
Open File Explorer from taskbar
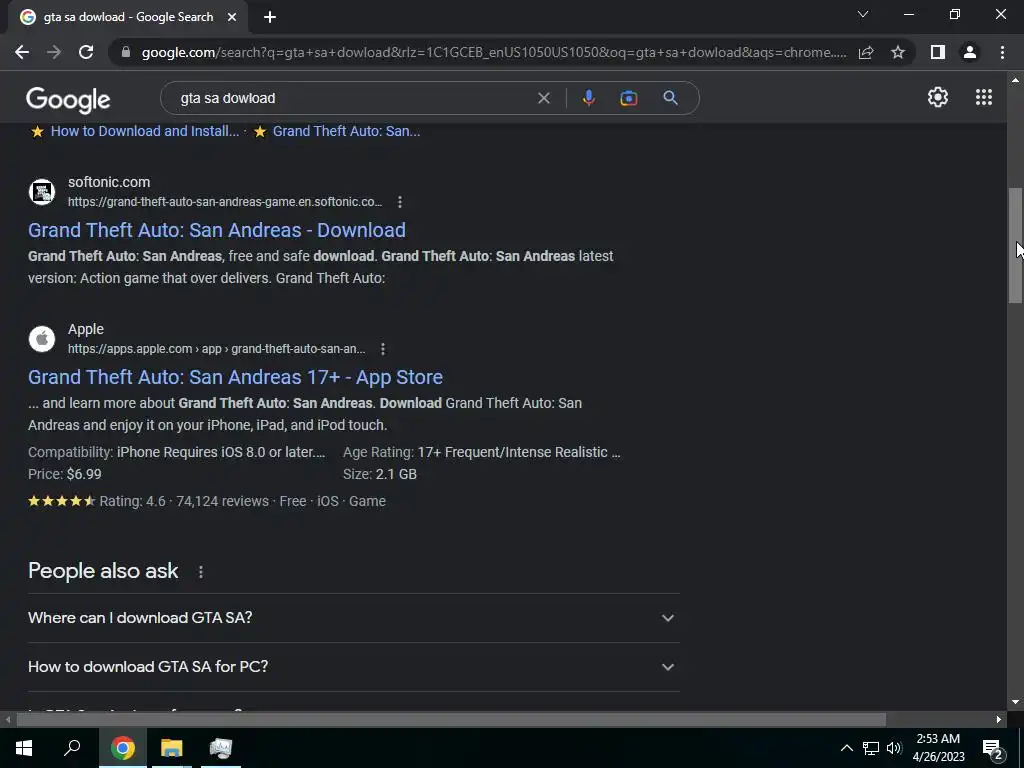(x=171, y=748)
